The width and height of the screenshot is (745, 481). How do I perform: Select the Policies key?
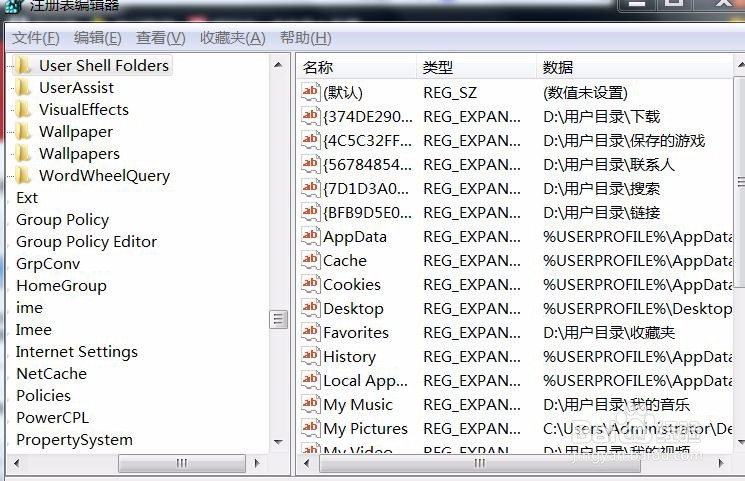pyautogui.click(x=43, y=395)
